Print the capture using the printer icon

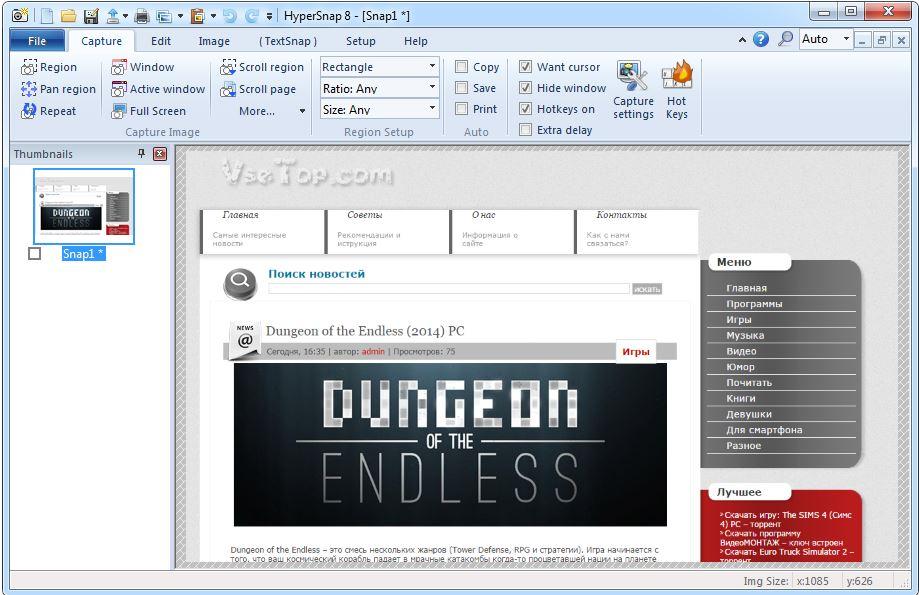142,16
